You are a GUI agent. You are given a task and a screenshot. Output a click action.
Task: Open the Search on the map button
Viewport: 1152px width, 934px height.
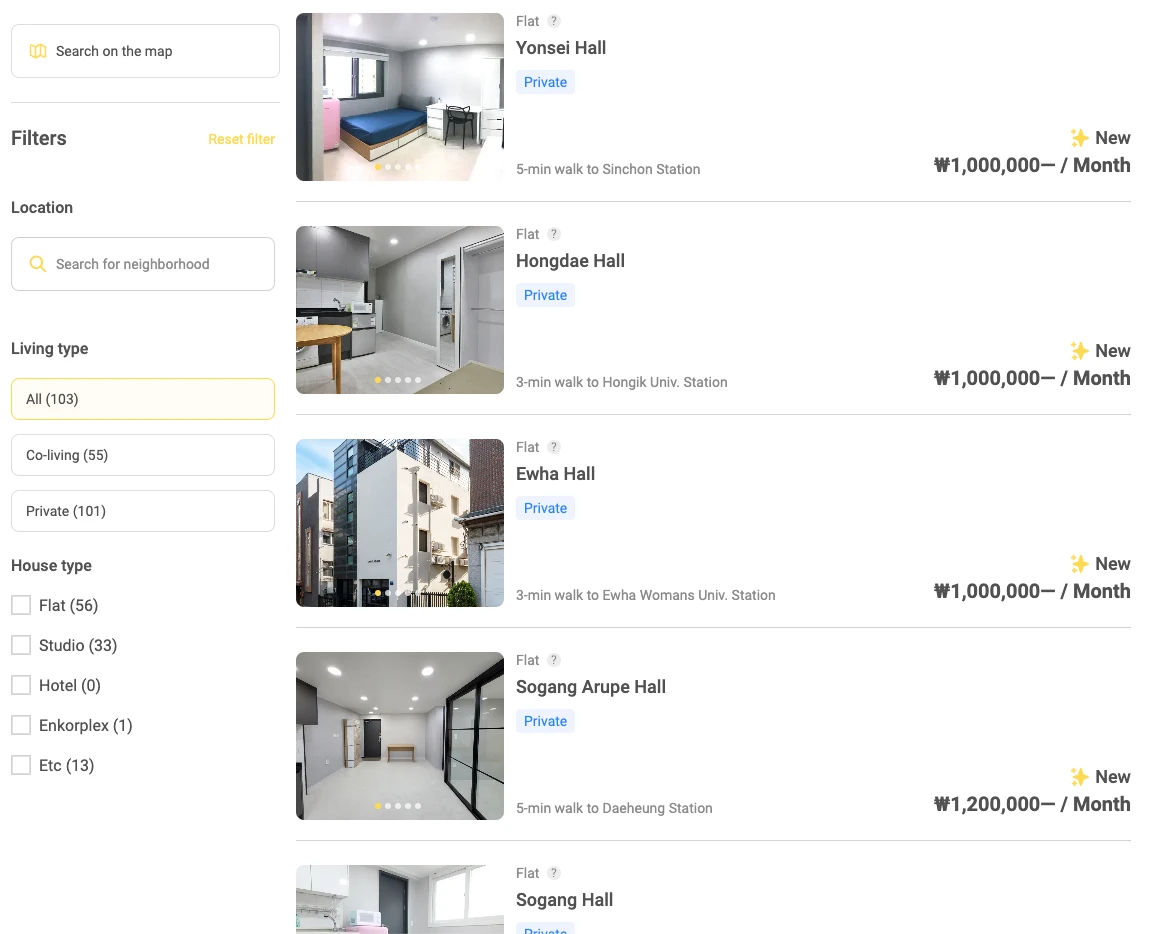pos(145,51)
